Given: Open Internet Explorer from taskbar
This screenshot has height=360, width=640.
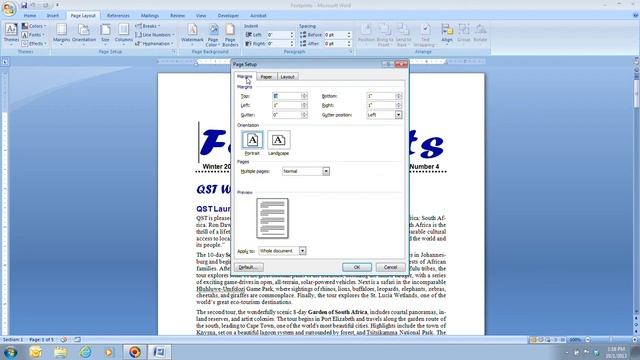Looking at the screenshot, I should 85,352.
